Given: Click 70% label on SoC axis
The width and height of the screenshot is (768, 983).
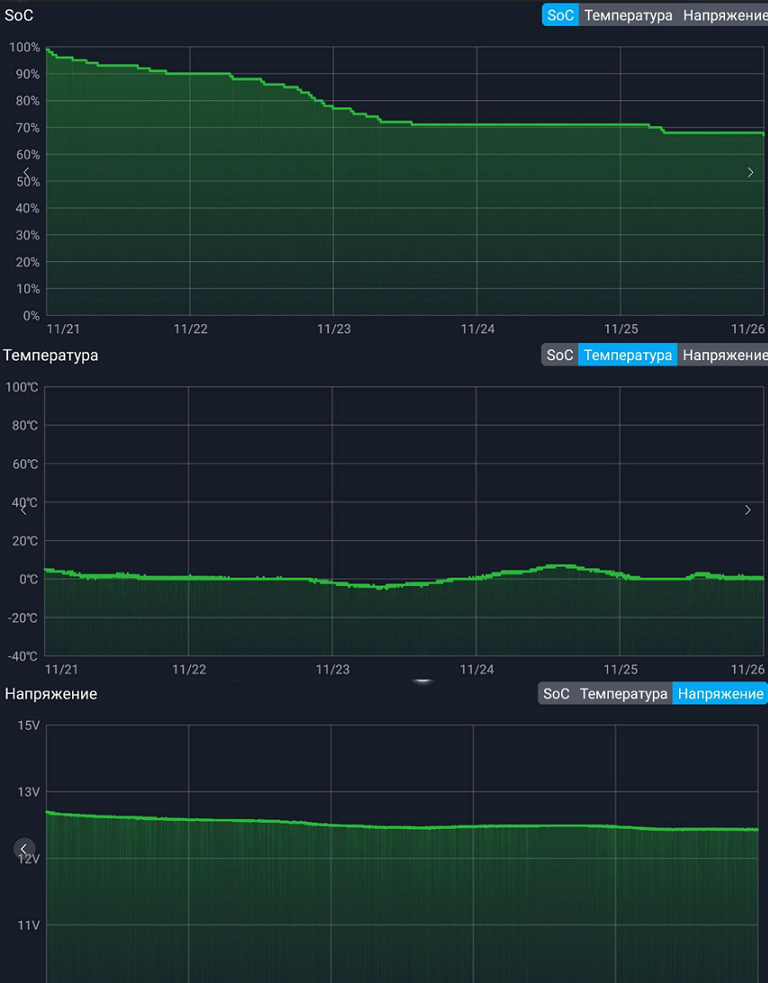Looking at the screenshot, I should pos(27,128).
